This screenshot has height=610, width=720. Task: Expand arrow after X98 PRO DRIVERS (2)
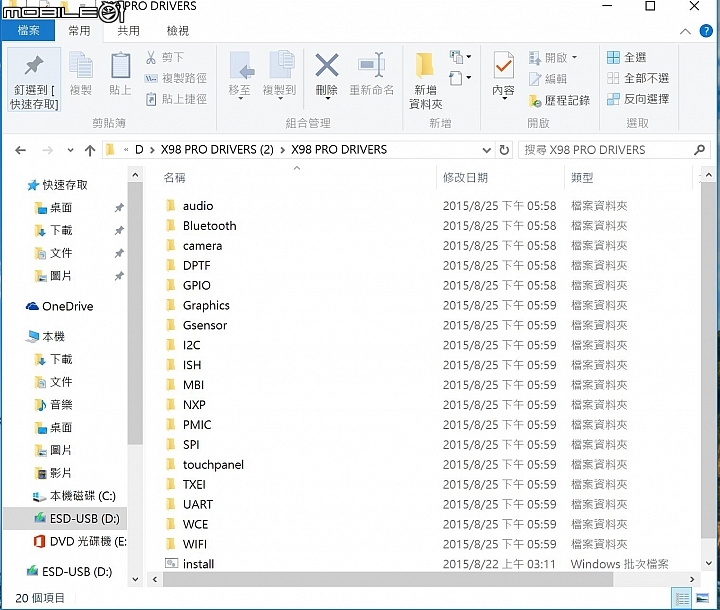point(282,150)
